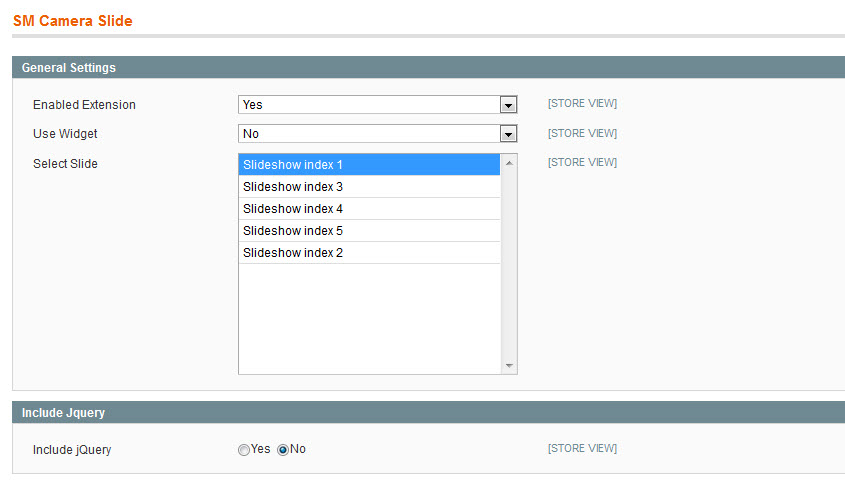Click the Use Widget label

pos(65,134)
